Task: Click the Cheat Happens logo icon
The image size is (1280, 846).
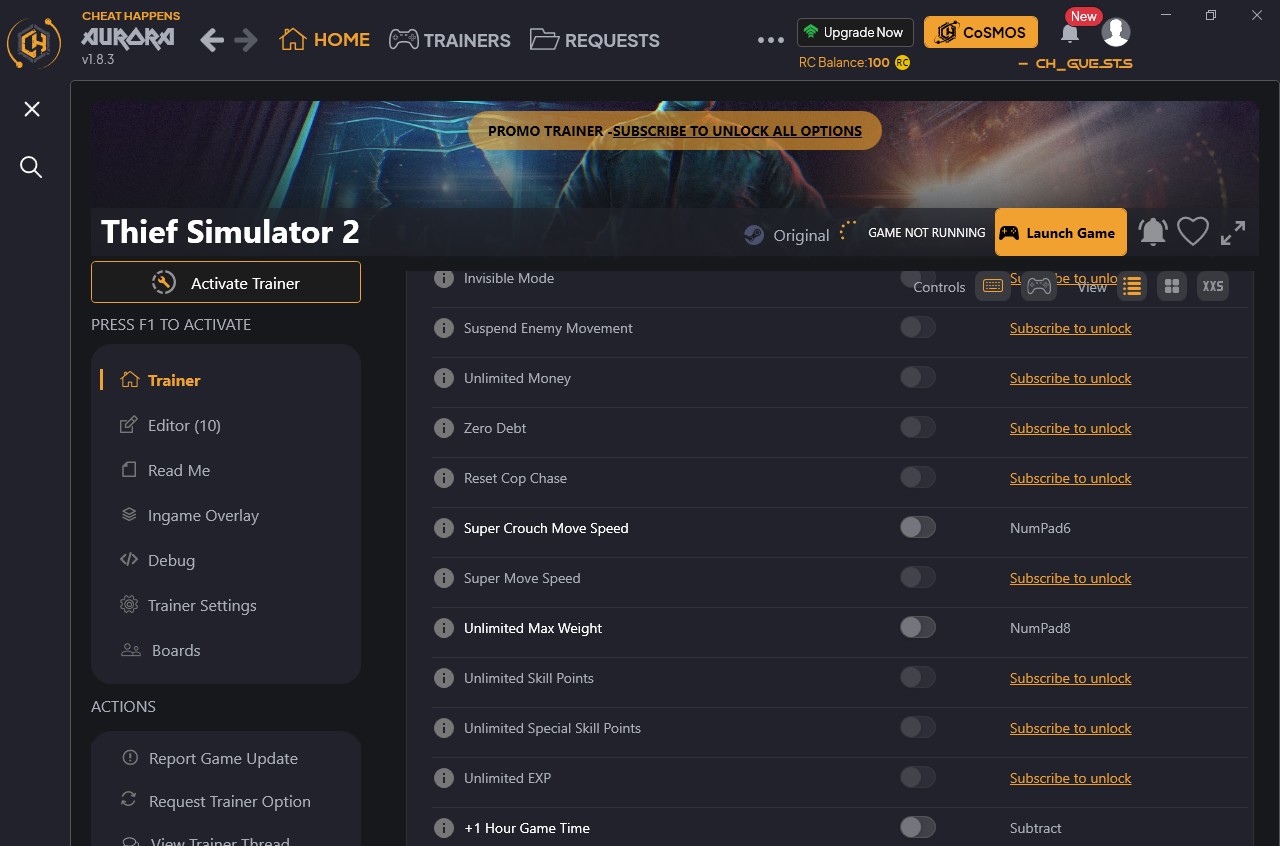Action: tap(35, 42)
